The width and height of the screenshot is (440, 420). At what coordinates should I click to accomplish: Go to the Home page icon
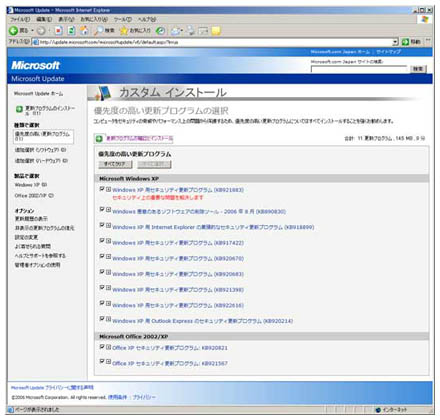point(84,31)
